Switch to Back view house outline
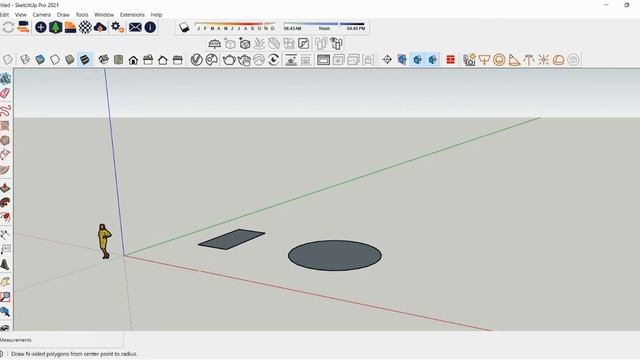 (x=162, y=60)
